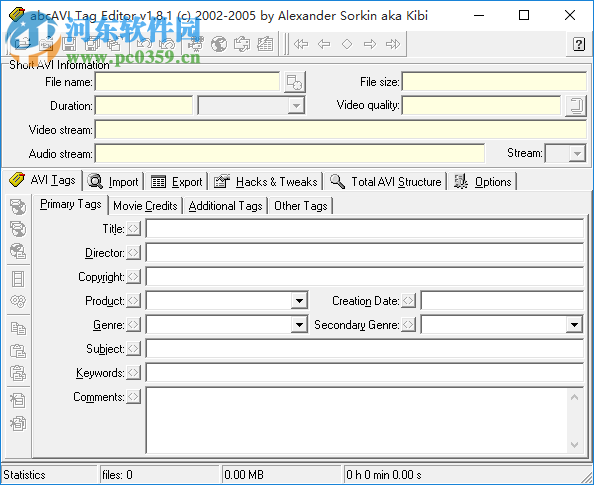594x485 pixels.
Task: Open the Export tab
Action: tap(177, 182)
